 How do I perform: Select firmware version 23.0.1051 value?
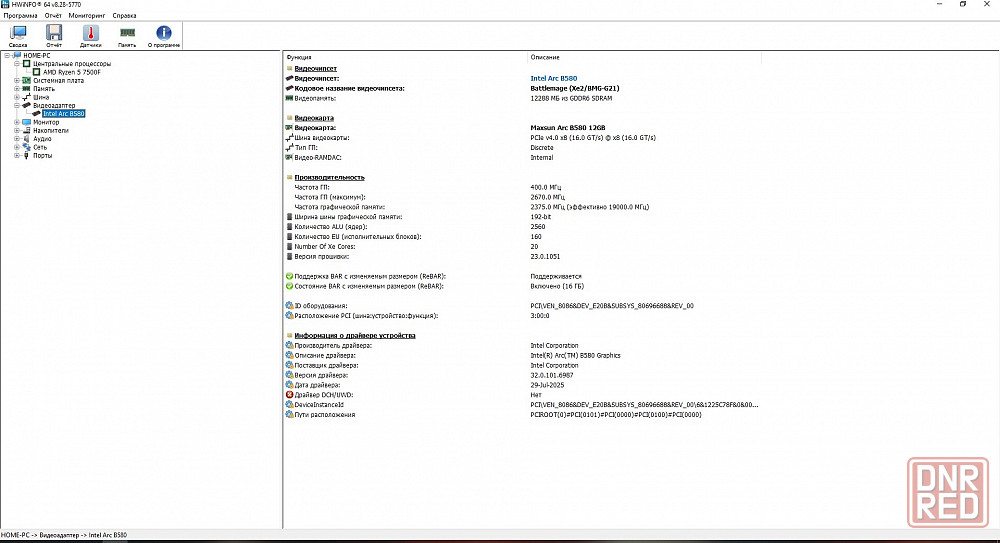(x=545, y=257)
